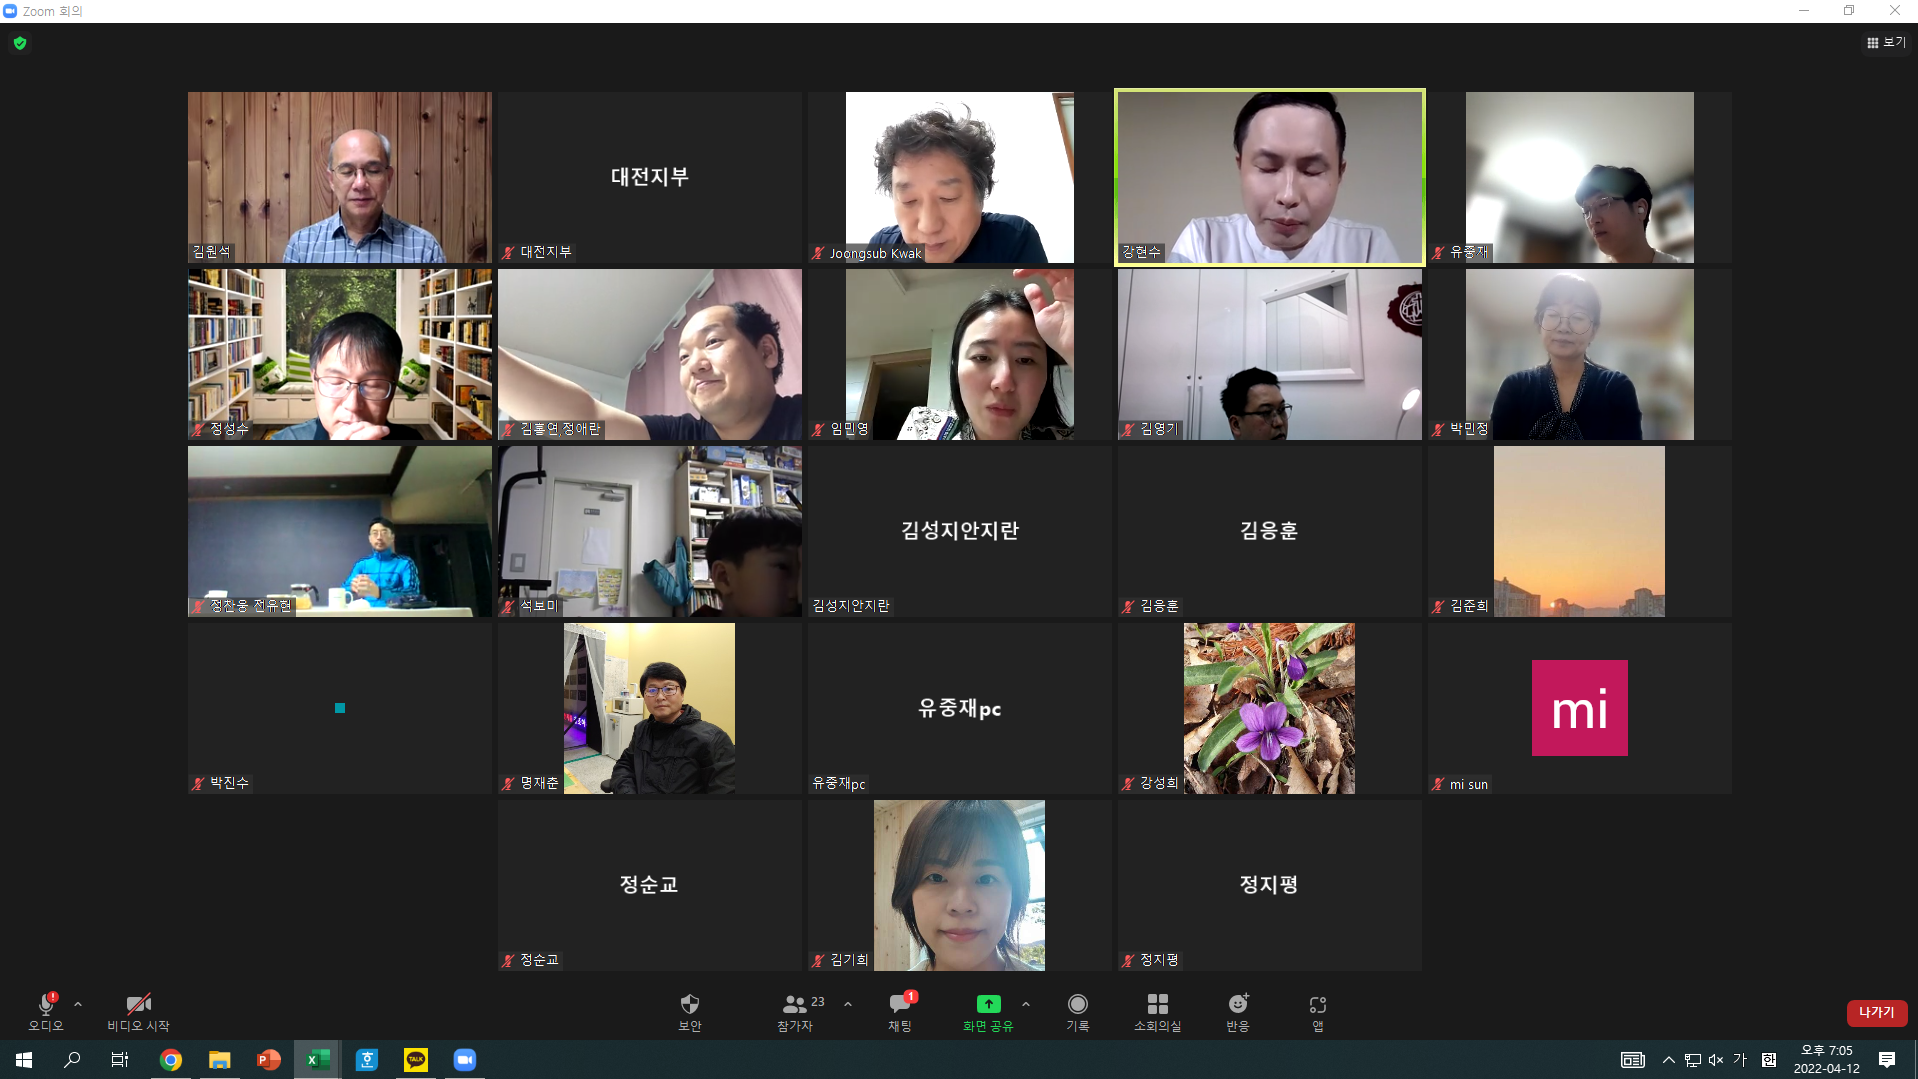This screenshot has height=1079, width=1918.
Task: Click the 김영기 name label
Action: pos(1159,429)
